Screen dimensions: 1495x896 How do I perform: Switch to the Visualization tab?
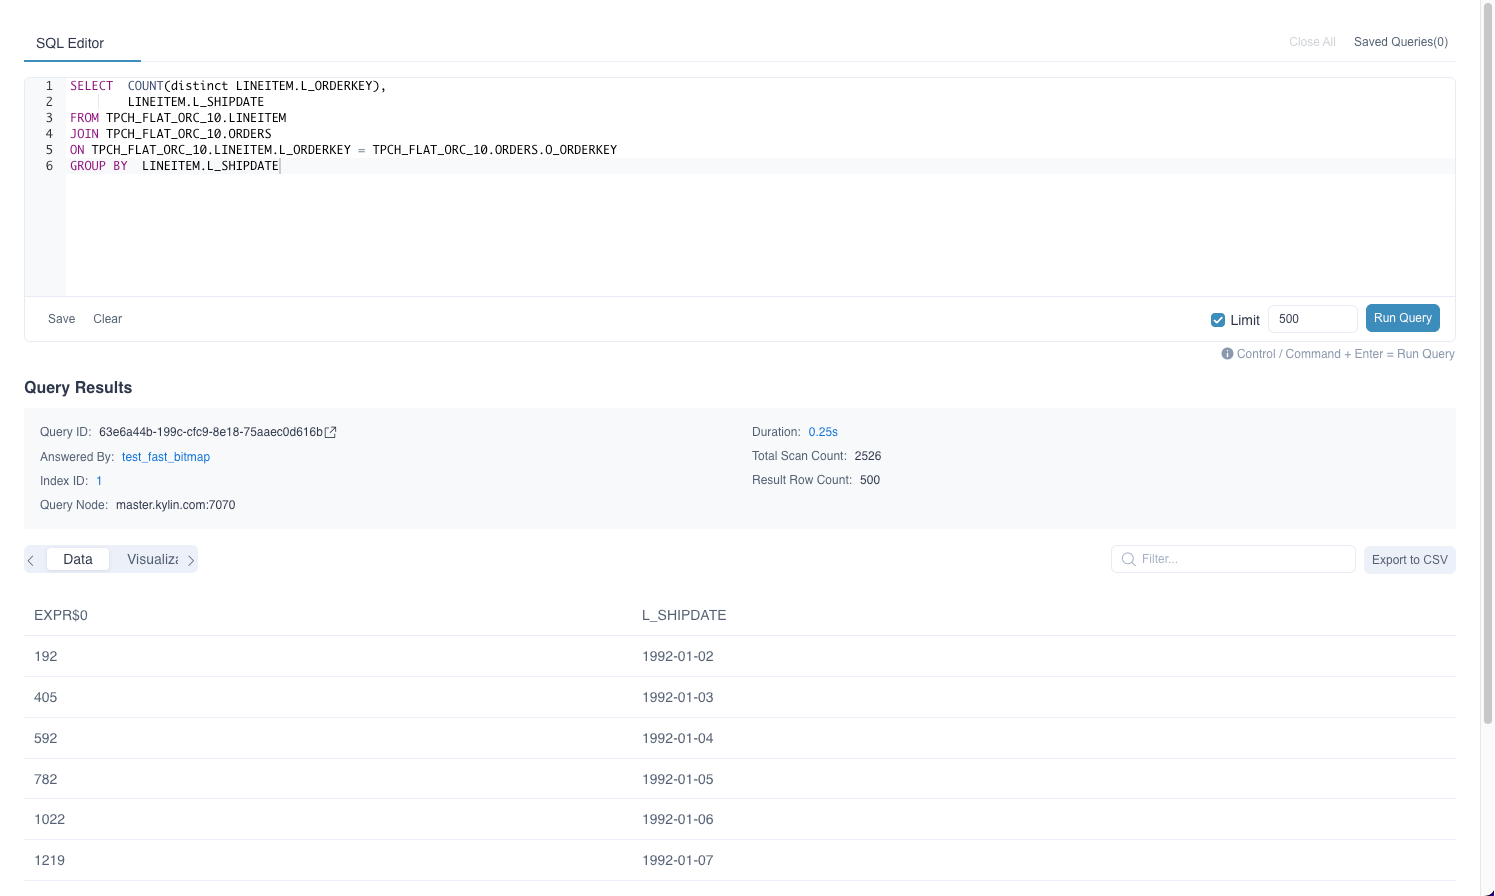click(152, 559)
